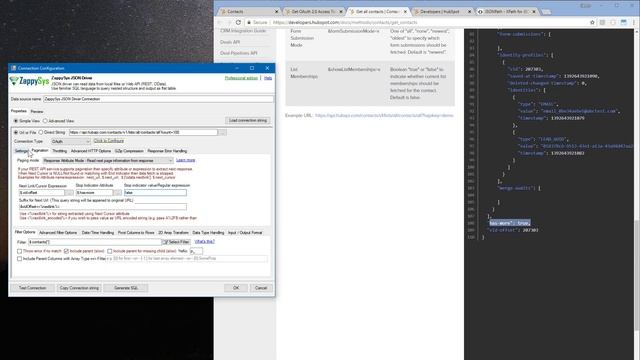
Task: Switch to Settings tab
Action: pyautogui.click(x=21, y=151)
